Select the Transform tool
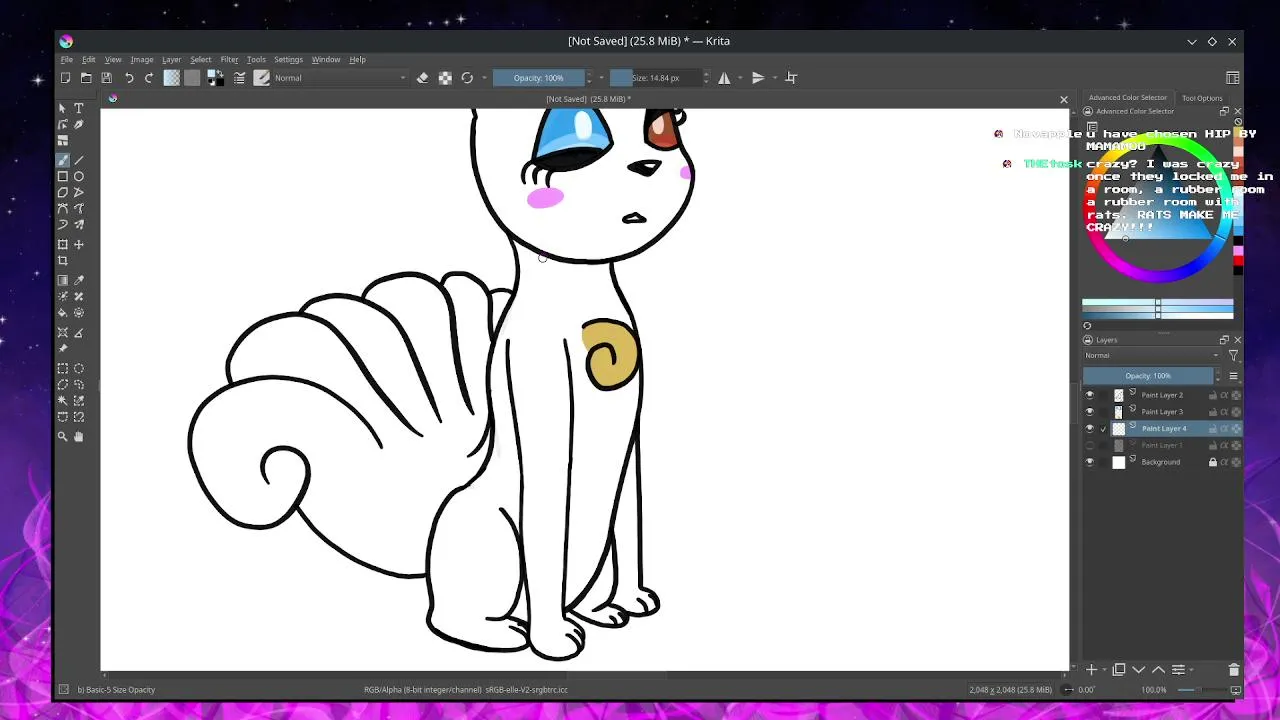This screenshot has width=1280, height=720. (x=63, y=245)
